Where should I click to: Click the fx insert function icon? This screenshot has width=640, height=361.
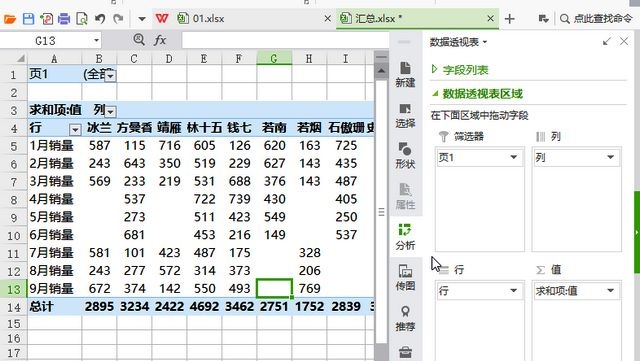coord(160,40)
